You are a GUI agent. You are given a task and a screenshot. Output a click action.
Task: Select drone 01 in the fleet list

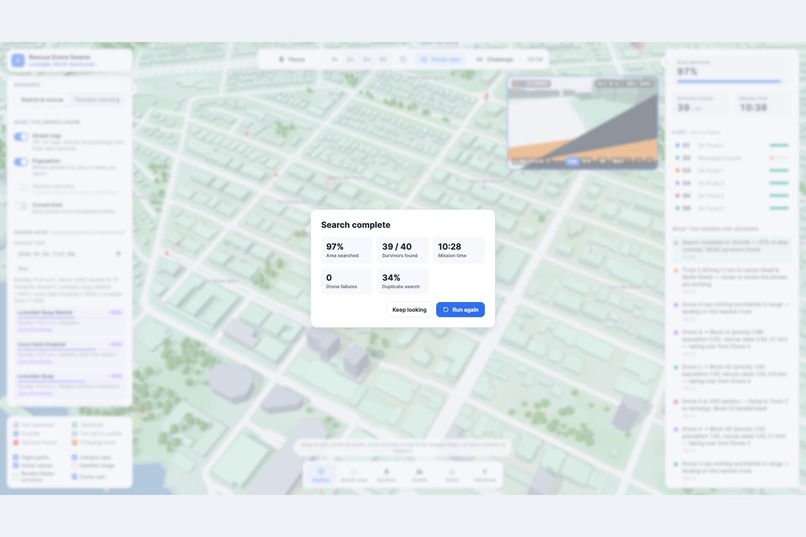tap(731, 145)
